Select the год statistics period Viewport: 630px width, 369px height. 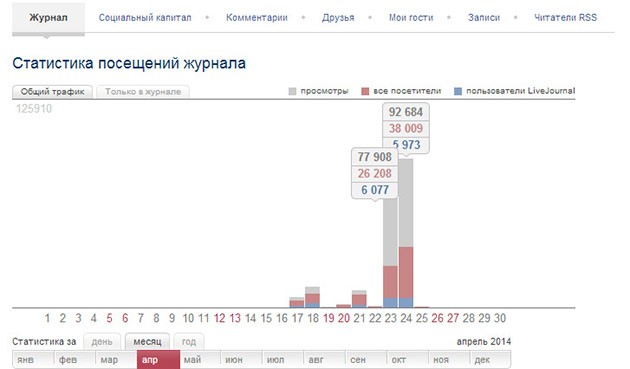pos(189,342)
